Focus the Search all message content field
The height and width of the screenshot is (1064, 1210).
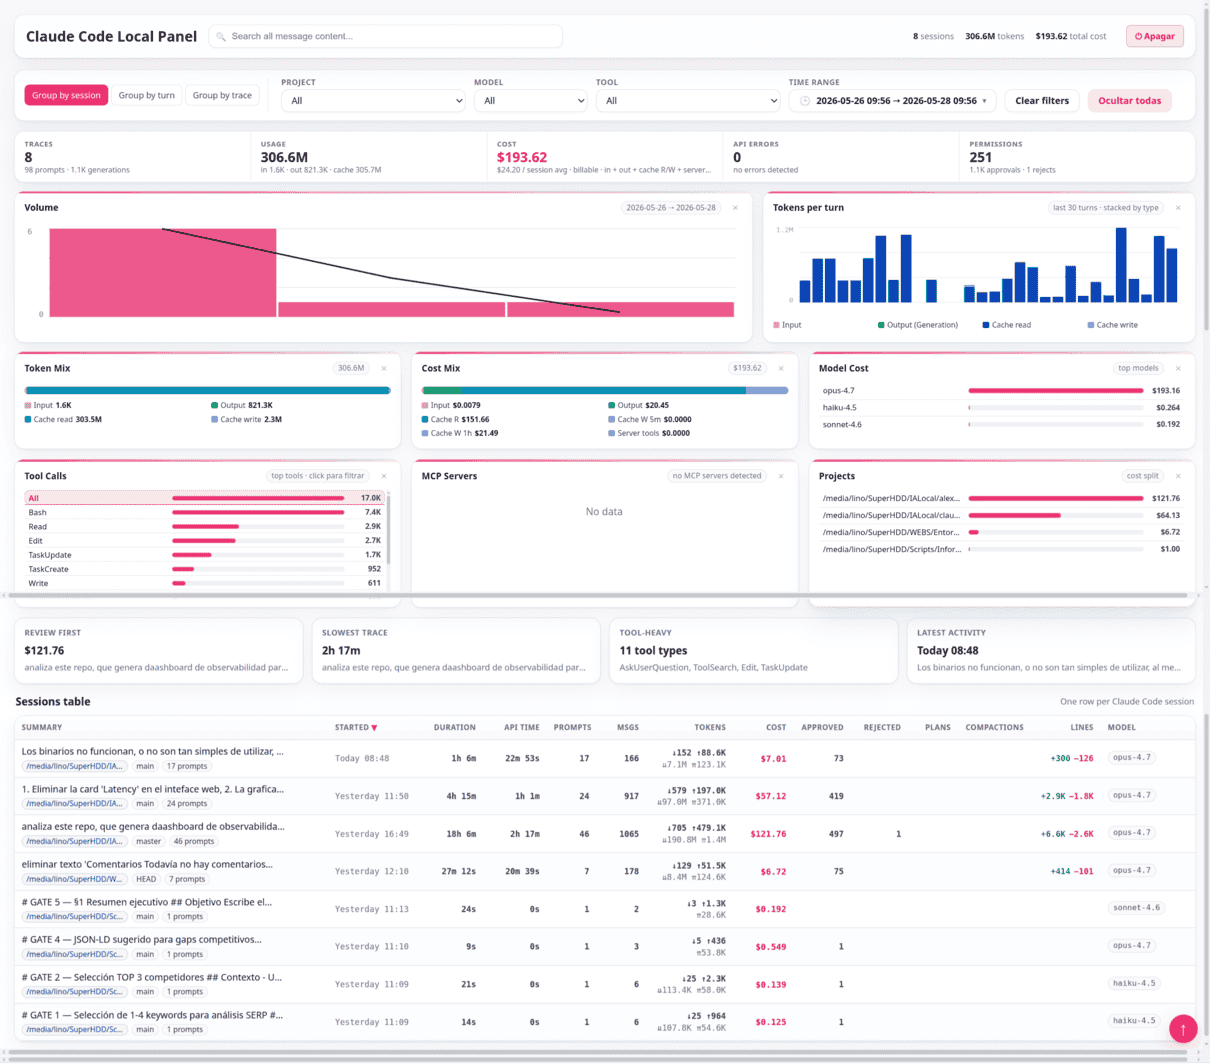click(385, 36)
